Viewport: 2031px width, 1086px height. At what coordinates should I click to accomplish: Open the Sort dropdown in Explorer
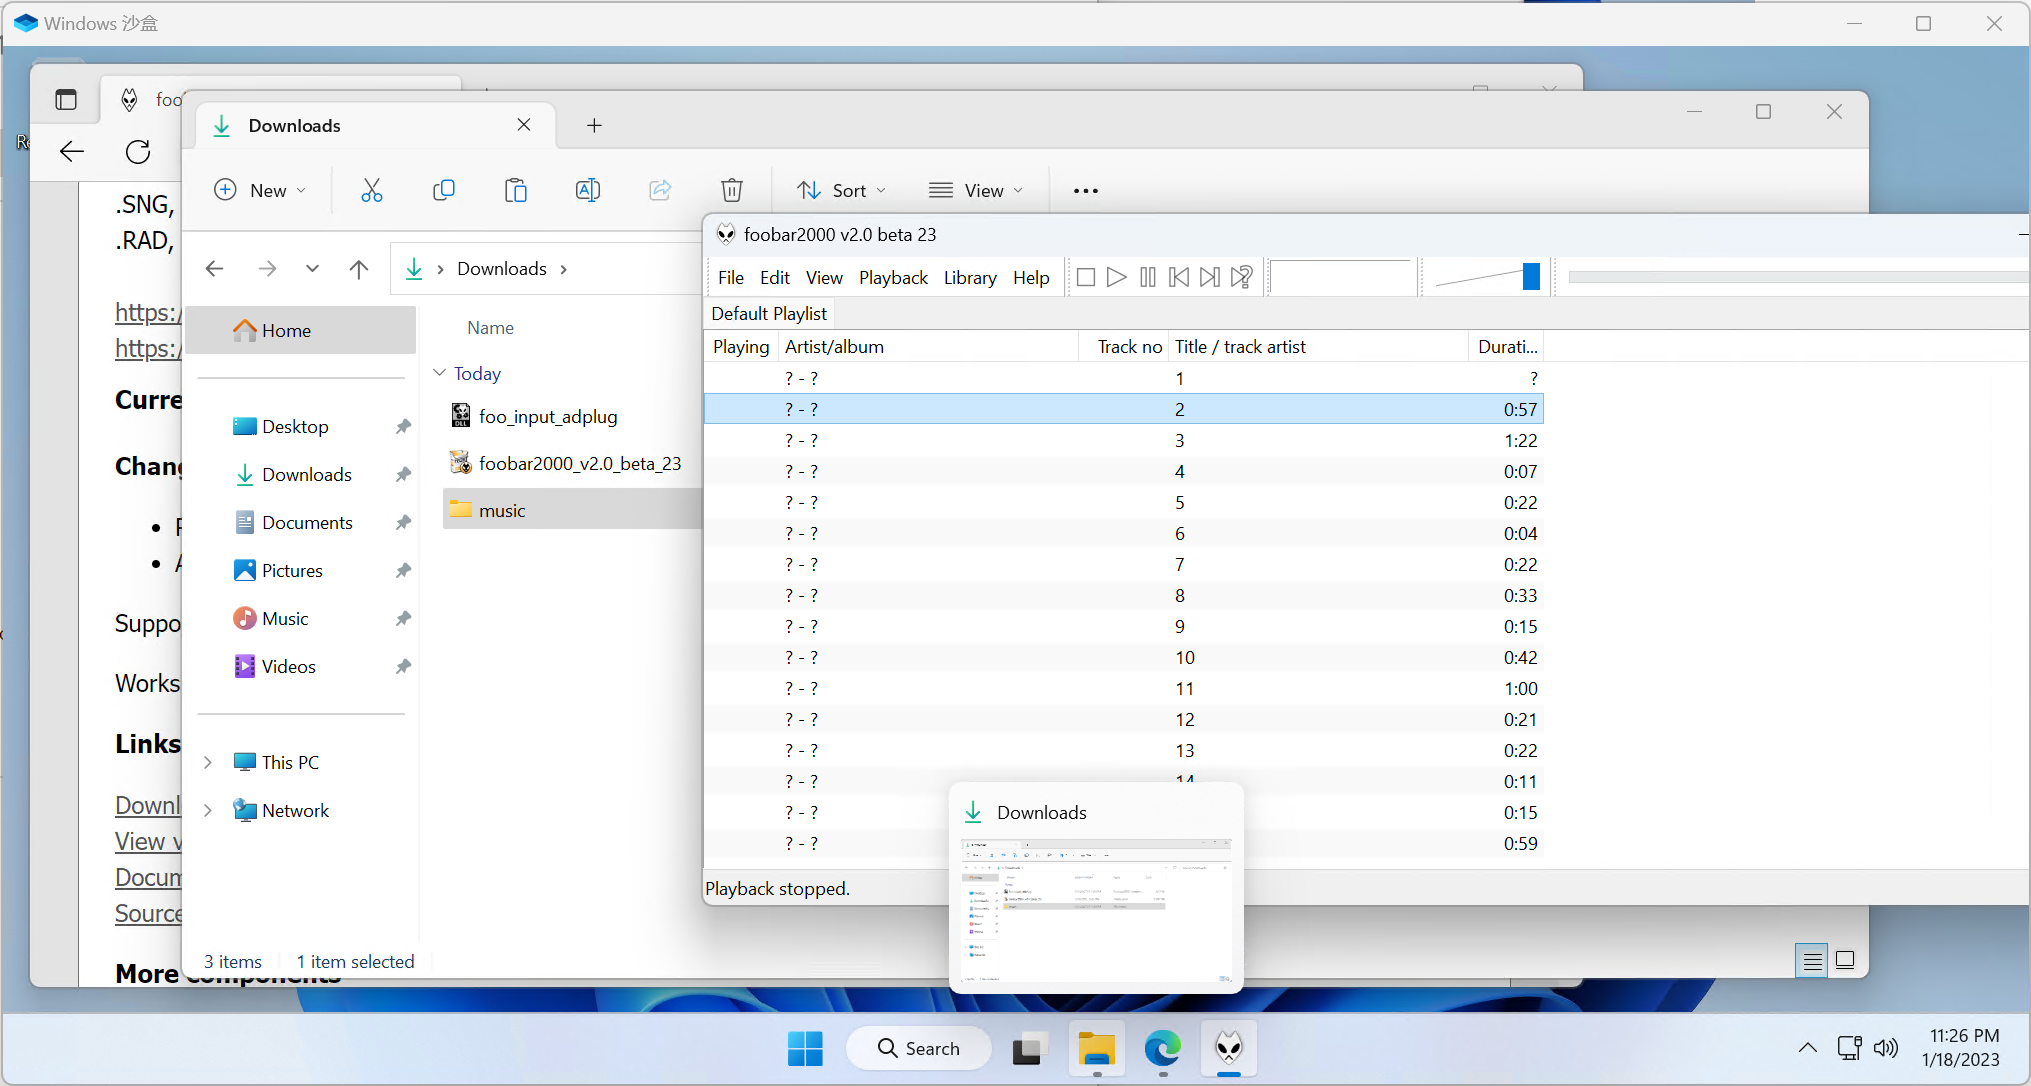[842, 190]
